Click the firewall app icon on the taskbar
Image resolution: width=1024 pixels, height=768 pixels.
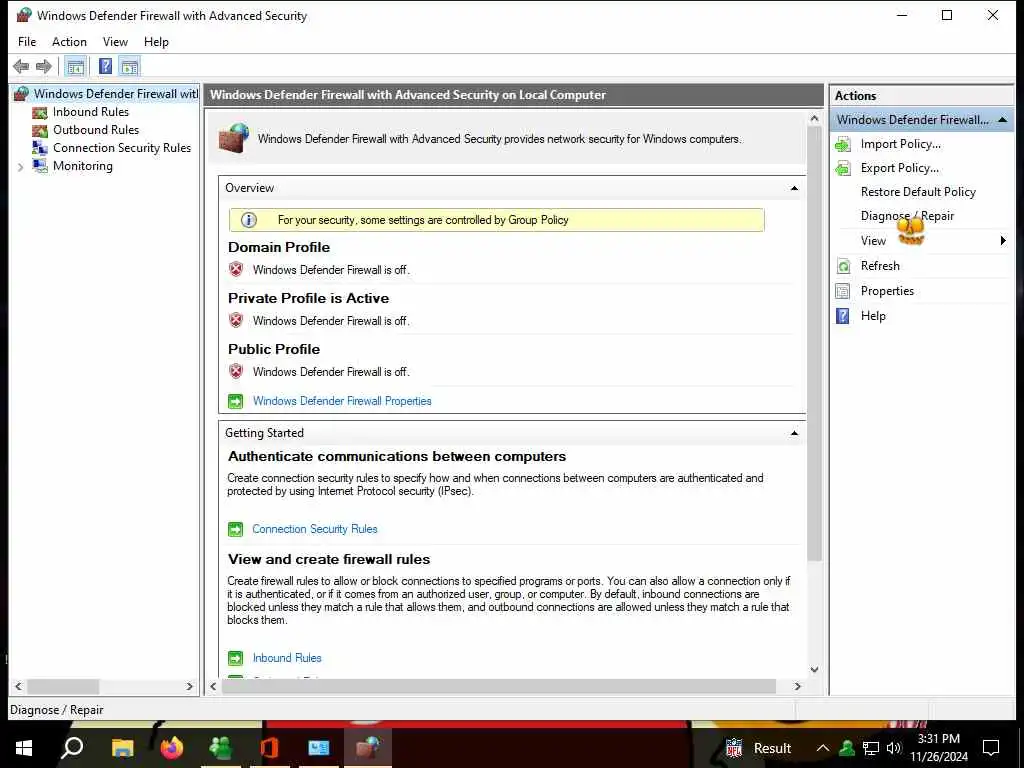tap(368, 748)
